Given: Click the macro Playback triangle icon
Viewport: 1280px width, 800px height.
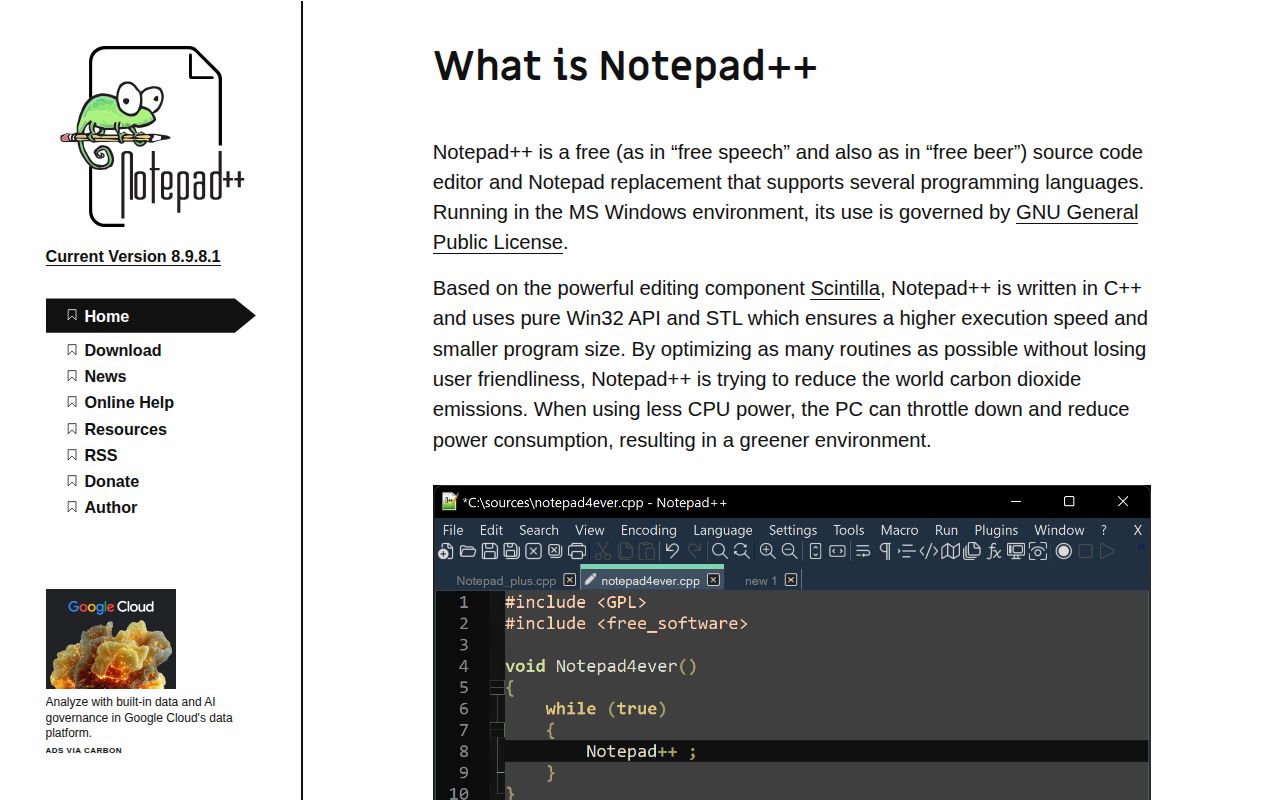Looking at the screenshot, I should [1107, 551].
